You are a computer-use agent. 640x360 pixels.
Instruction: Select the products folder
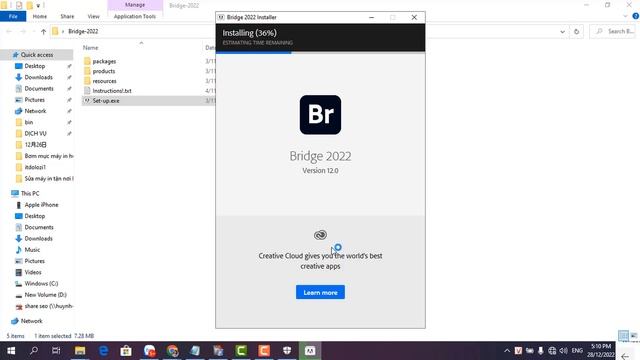104,71
